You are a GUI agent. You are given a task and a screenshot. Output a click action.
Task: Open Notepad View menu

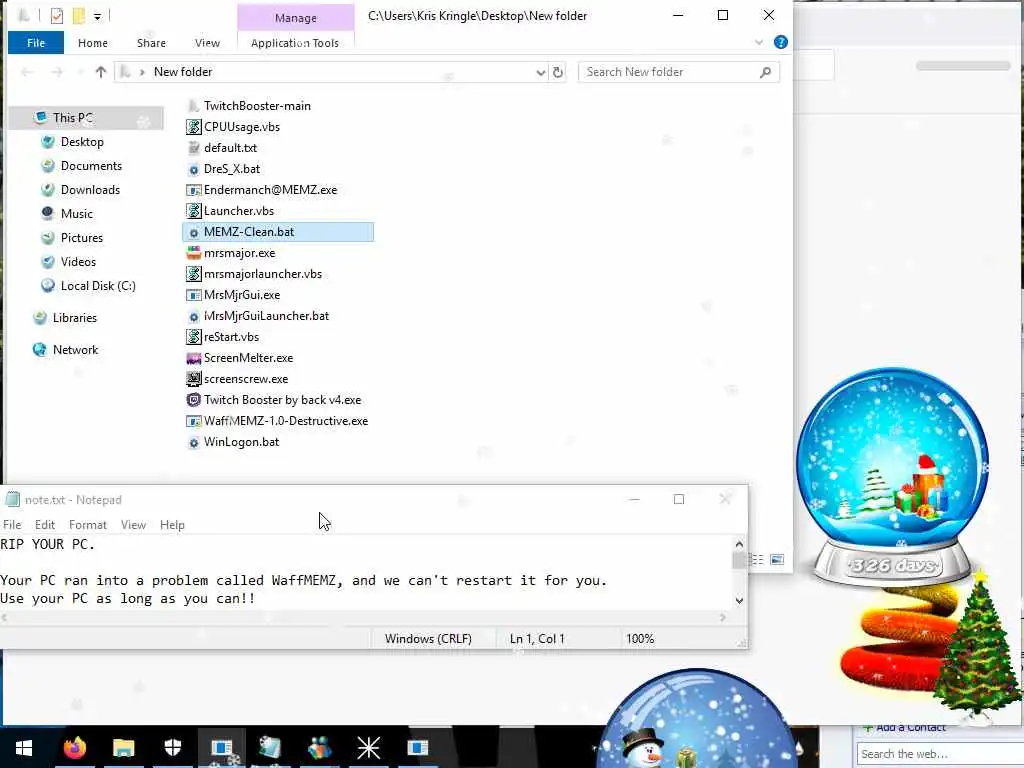[x=133, y=525]
